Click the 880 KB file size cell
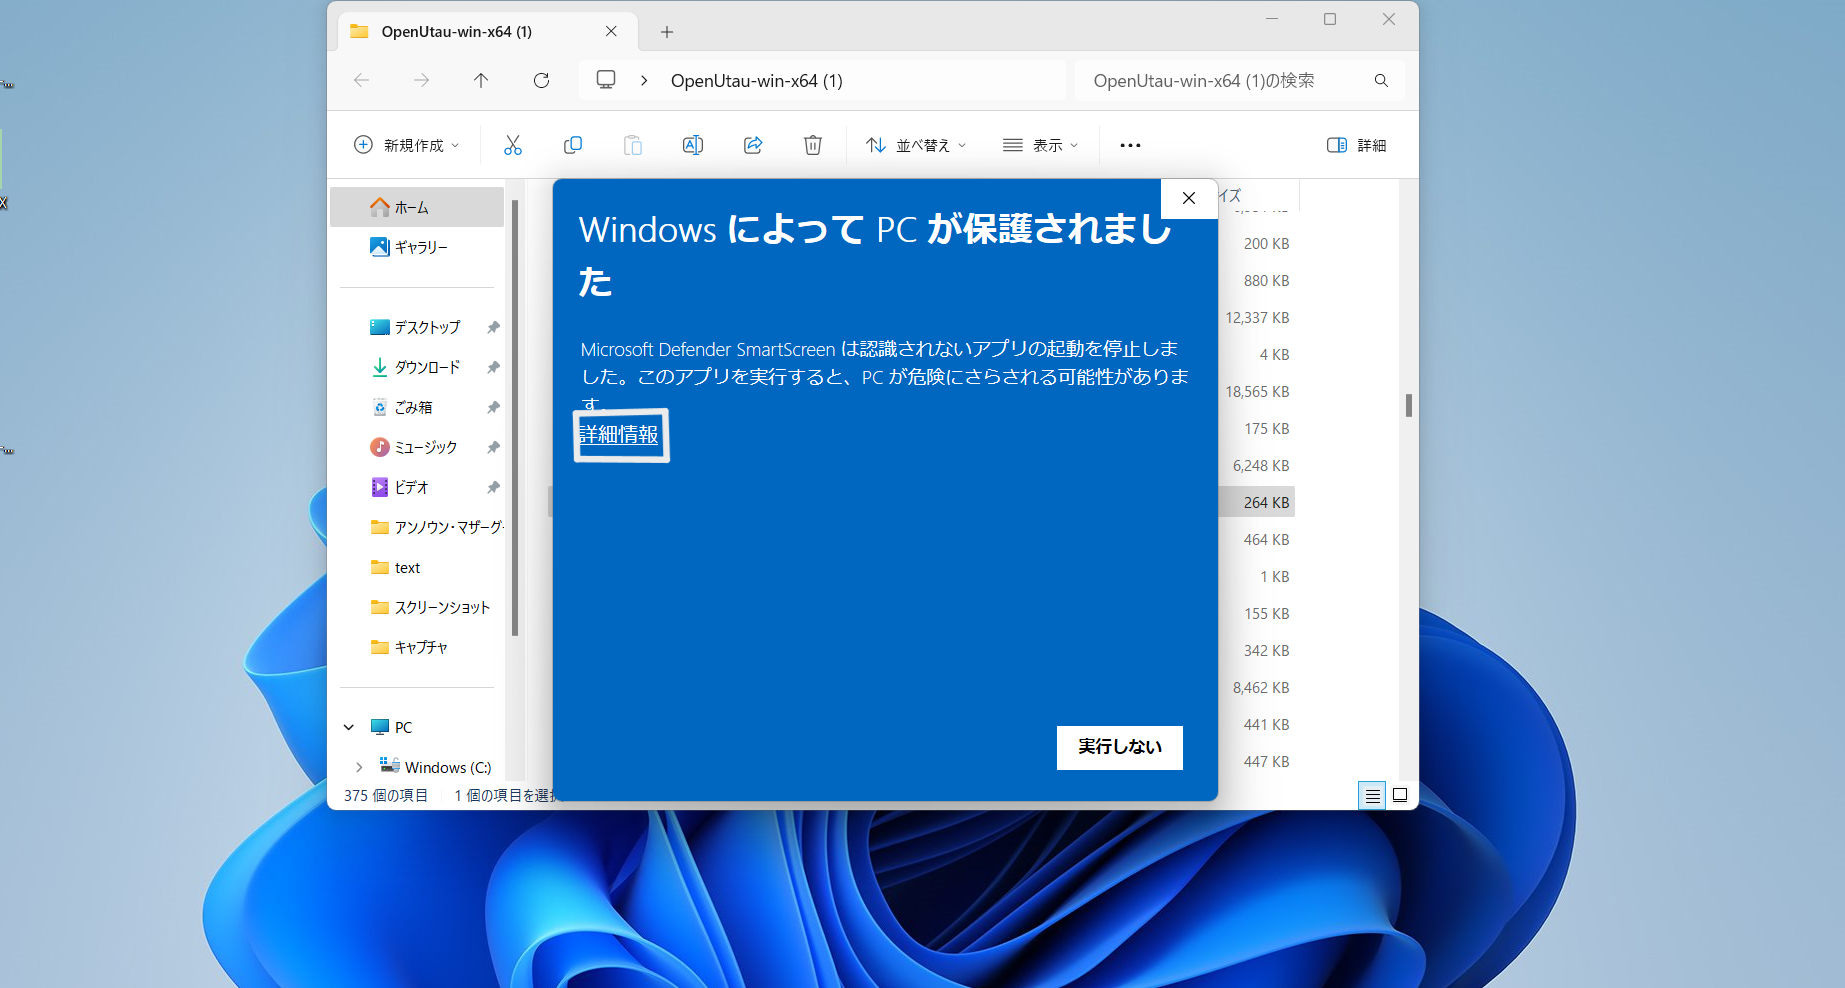 [x=1266, y=280]
